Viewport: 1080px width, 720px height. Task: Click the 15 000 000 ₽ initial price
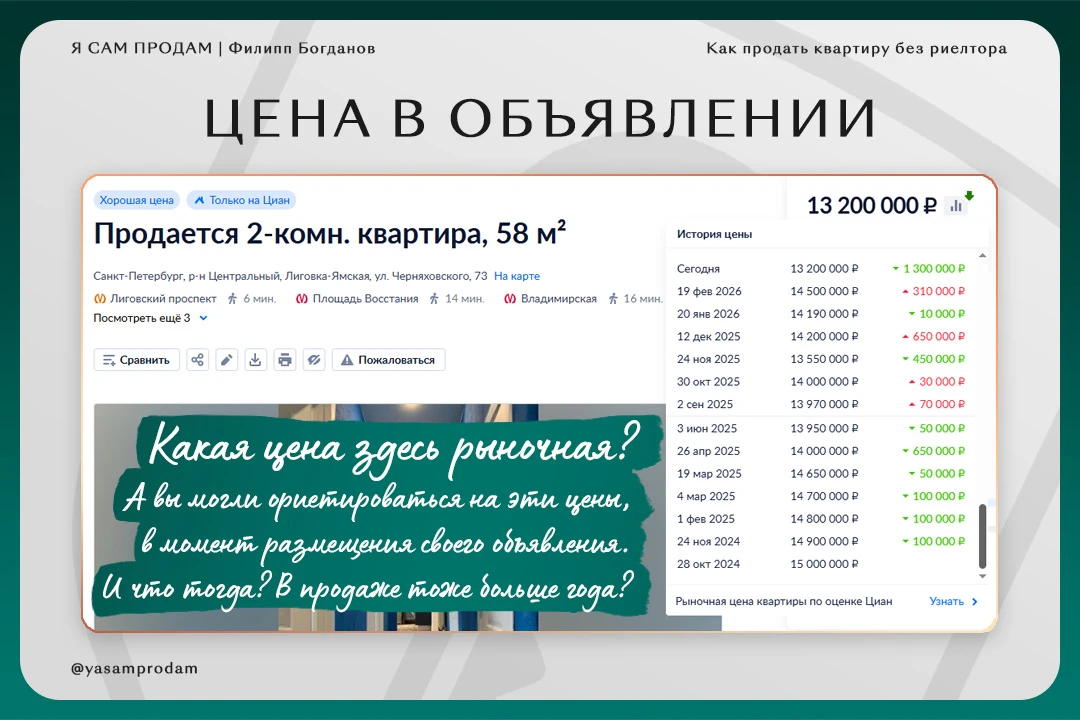tap(824, 564)
